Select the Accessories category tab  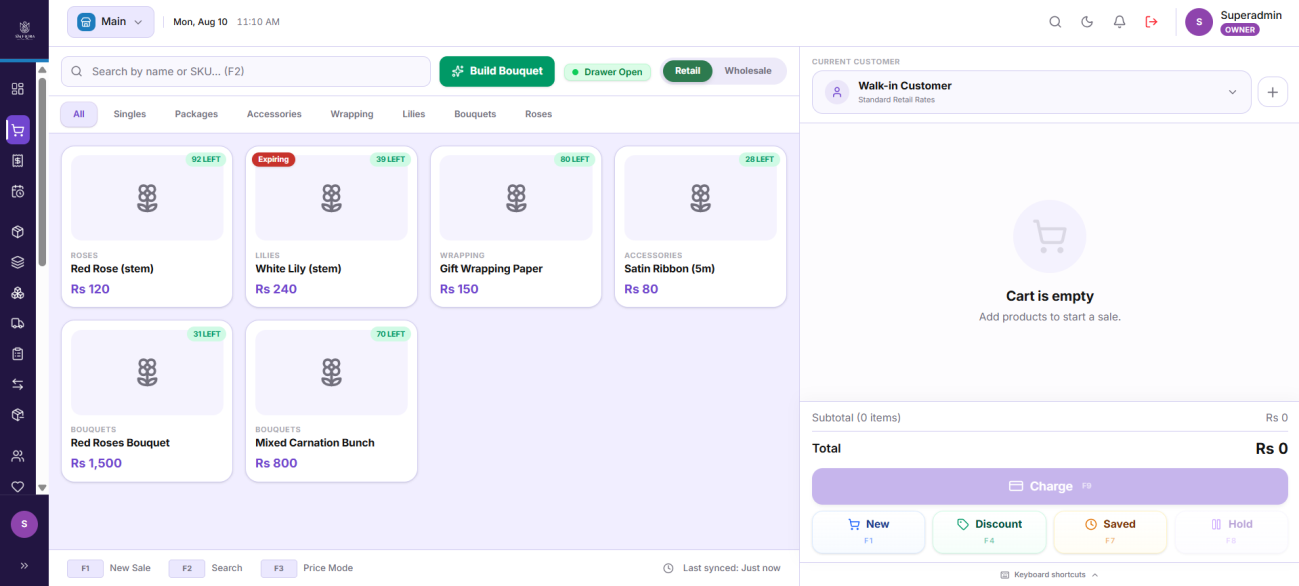click(274, 114)
